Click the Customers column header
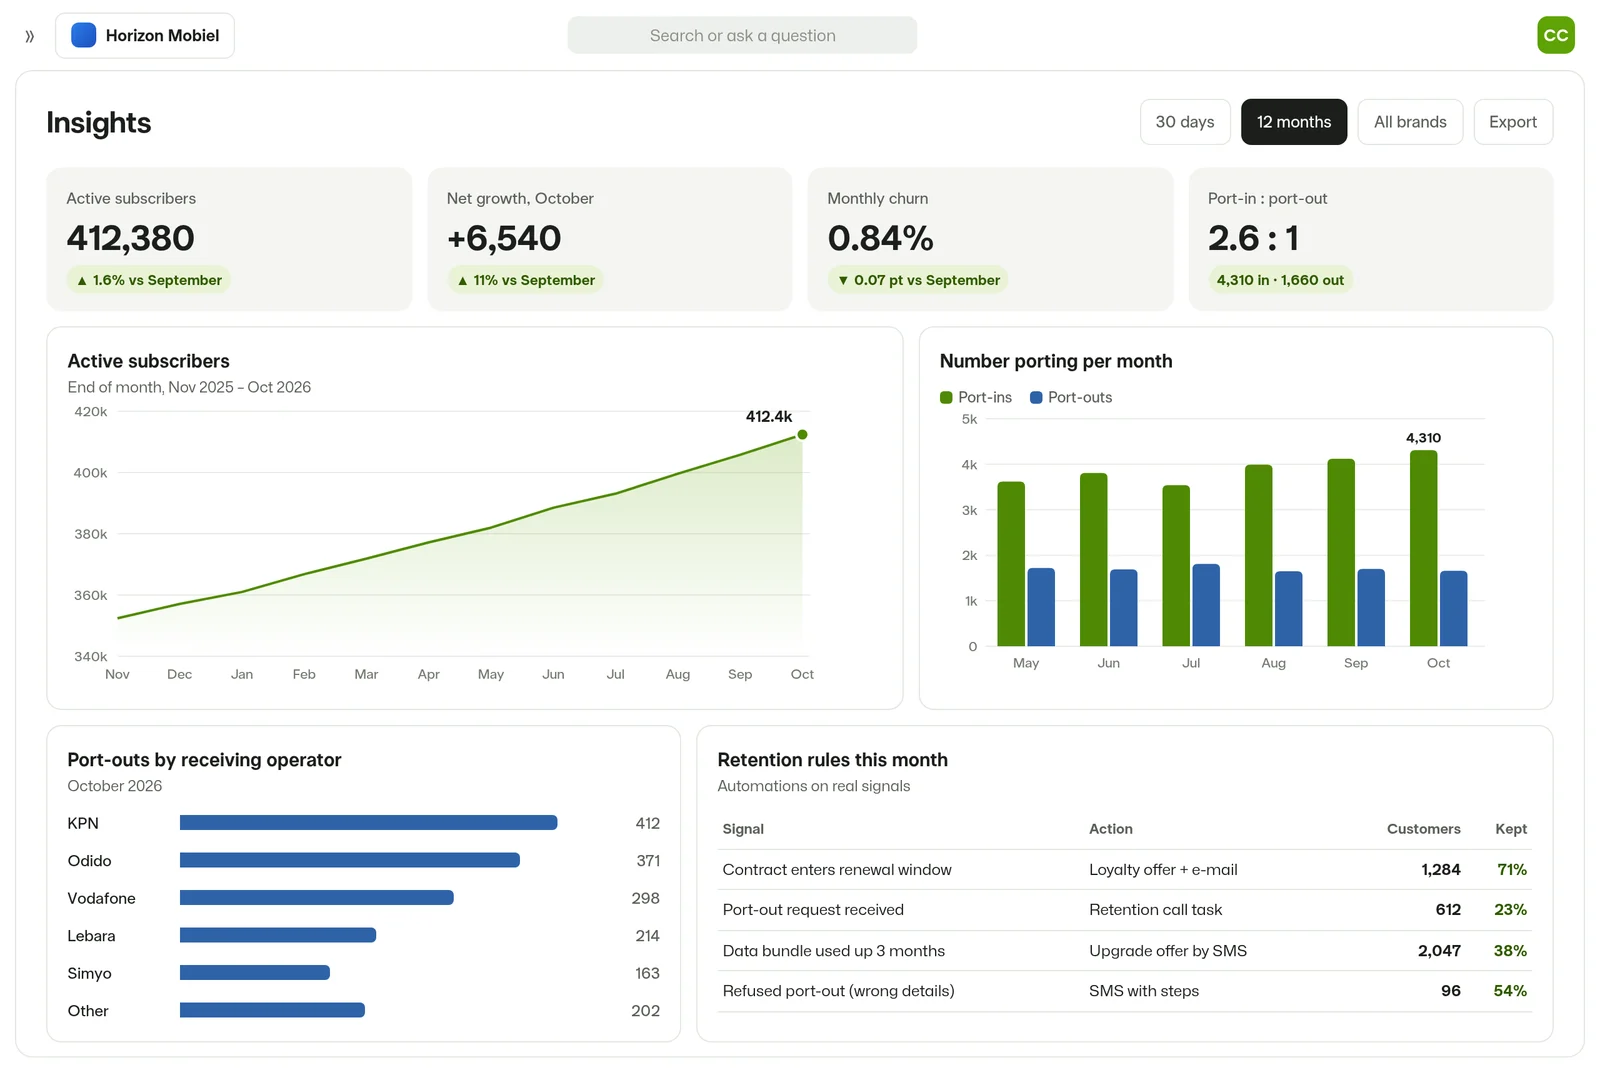 (1423, 829)
